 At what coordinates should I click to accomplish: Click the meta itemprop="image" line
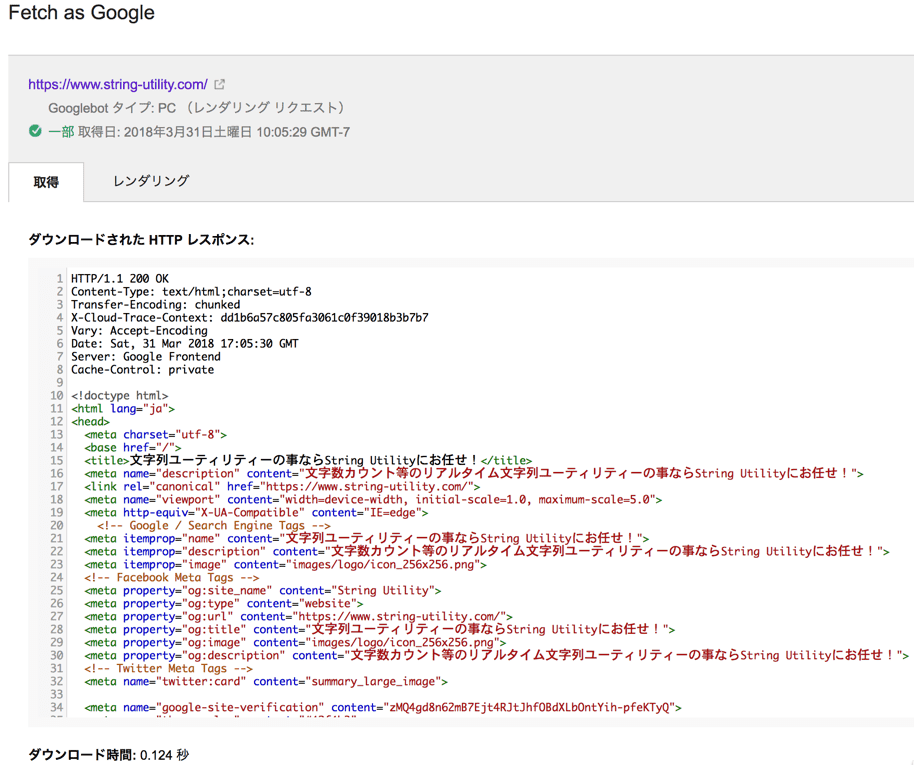286,564
